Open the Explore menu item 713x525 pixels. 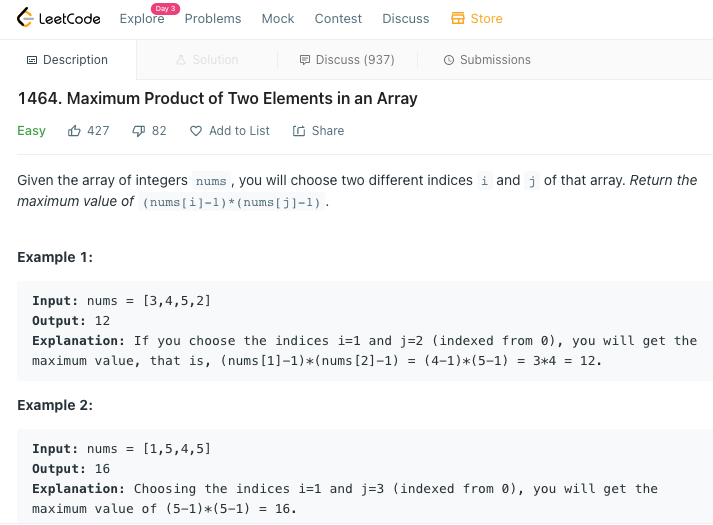tap(141, 19)
